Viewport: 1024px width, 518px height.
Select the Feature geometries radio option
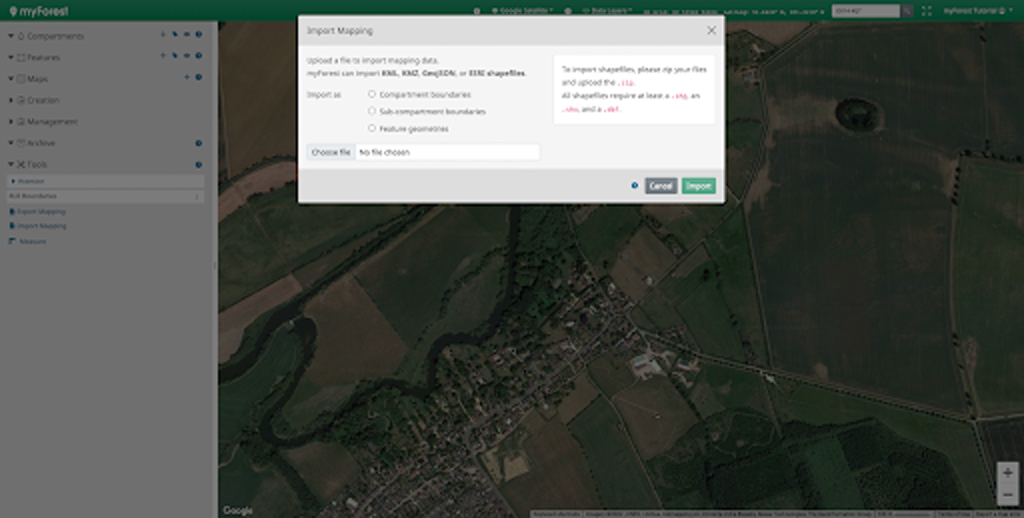pyautogui.click(x=372, y=128)
